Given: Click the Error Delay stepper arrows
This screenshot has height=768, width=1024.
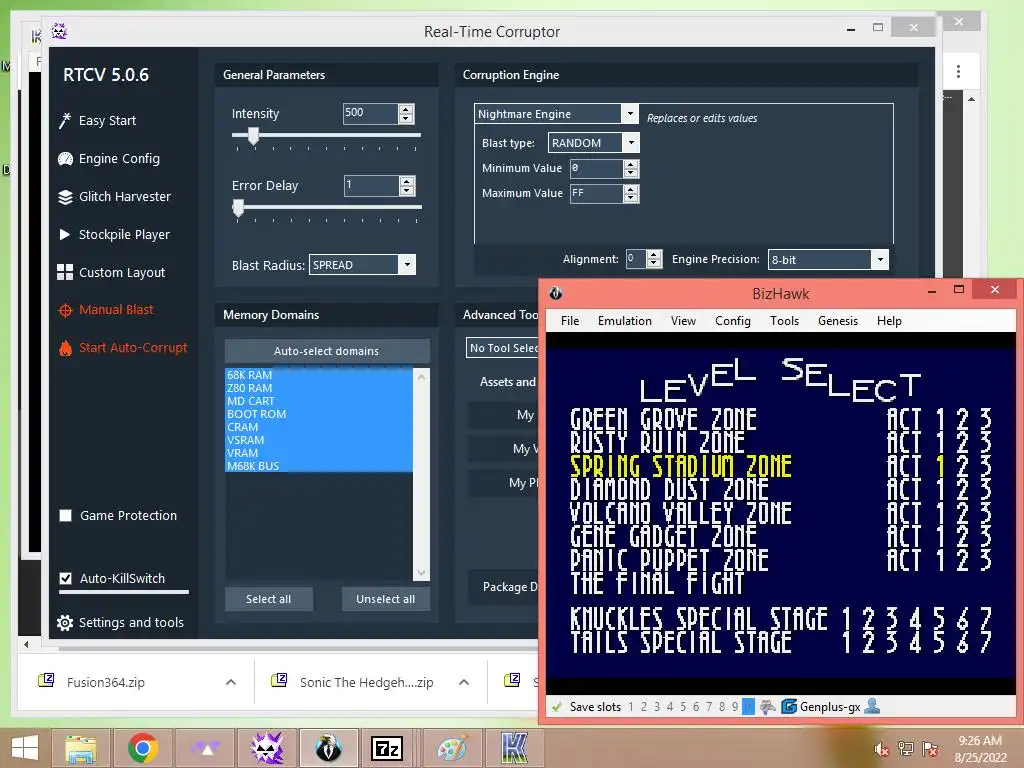Looking at the screenshot, I should coord(407,185).
